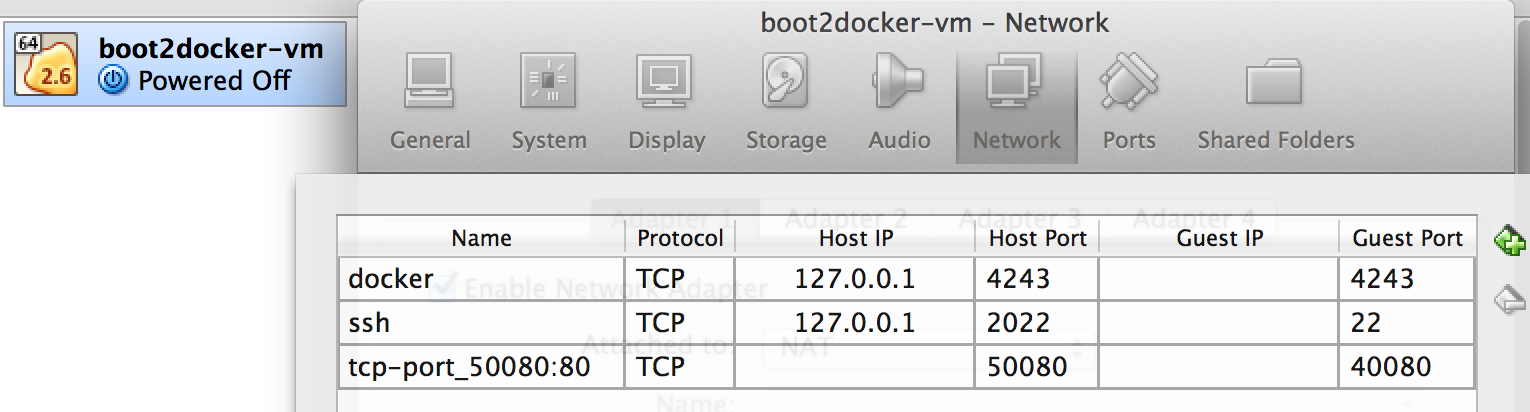
Task: Click the empty Guest IP cell for ssh
Action: (1219, 323)
